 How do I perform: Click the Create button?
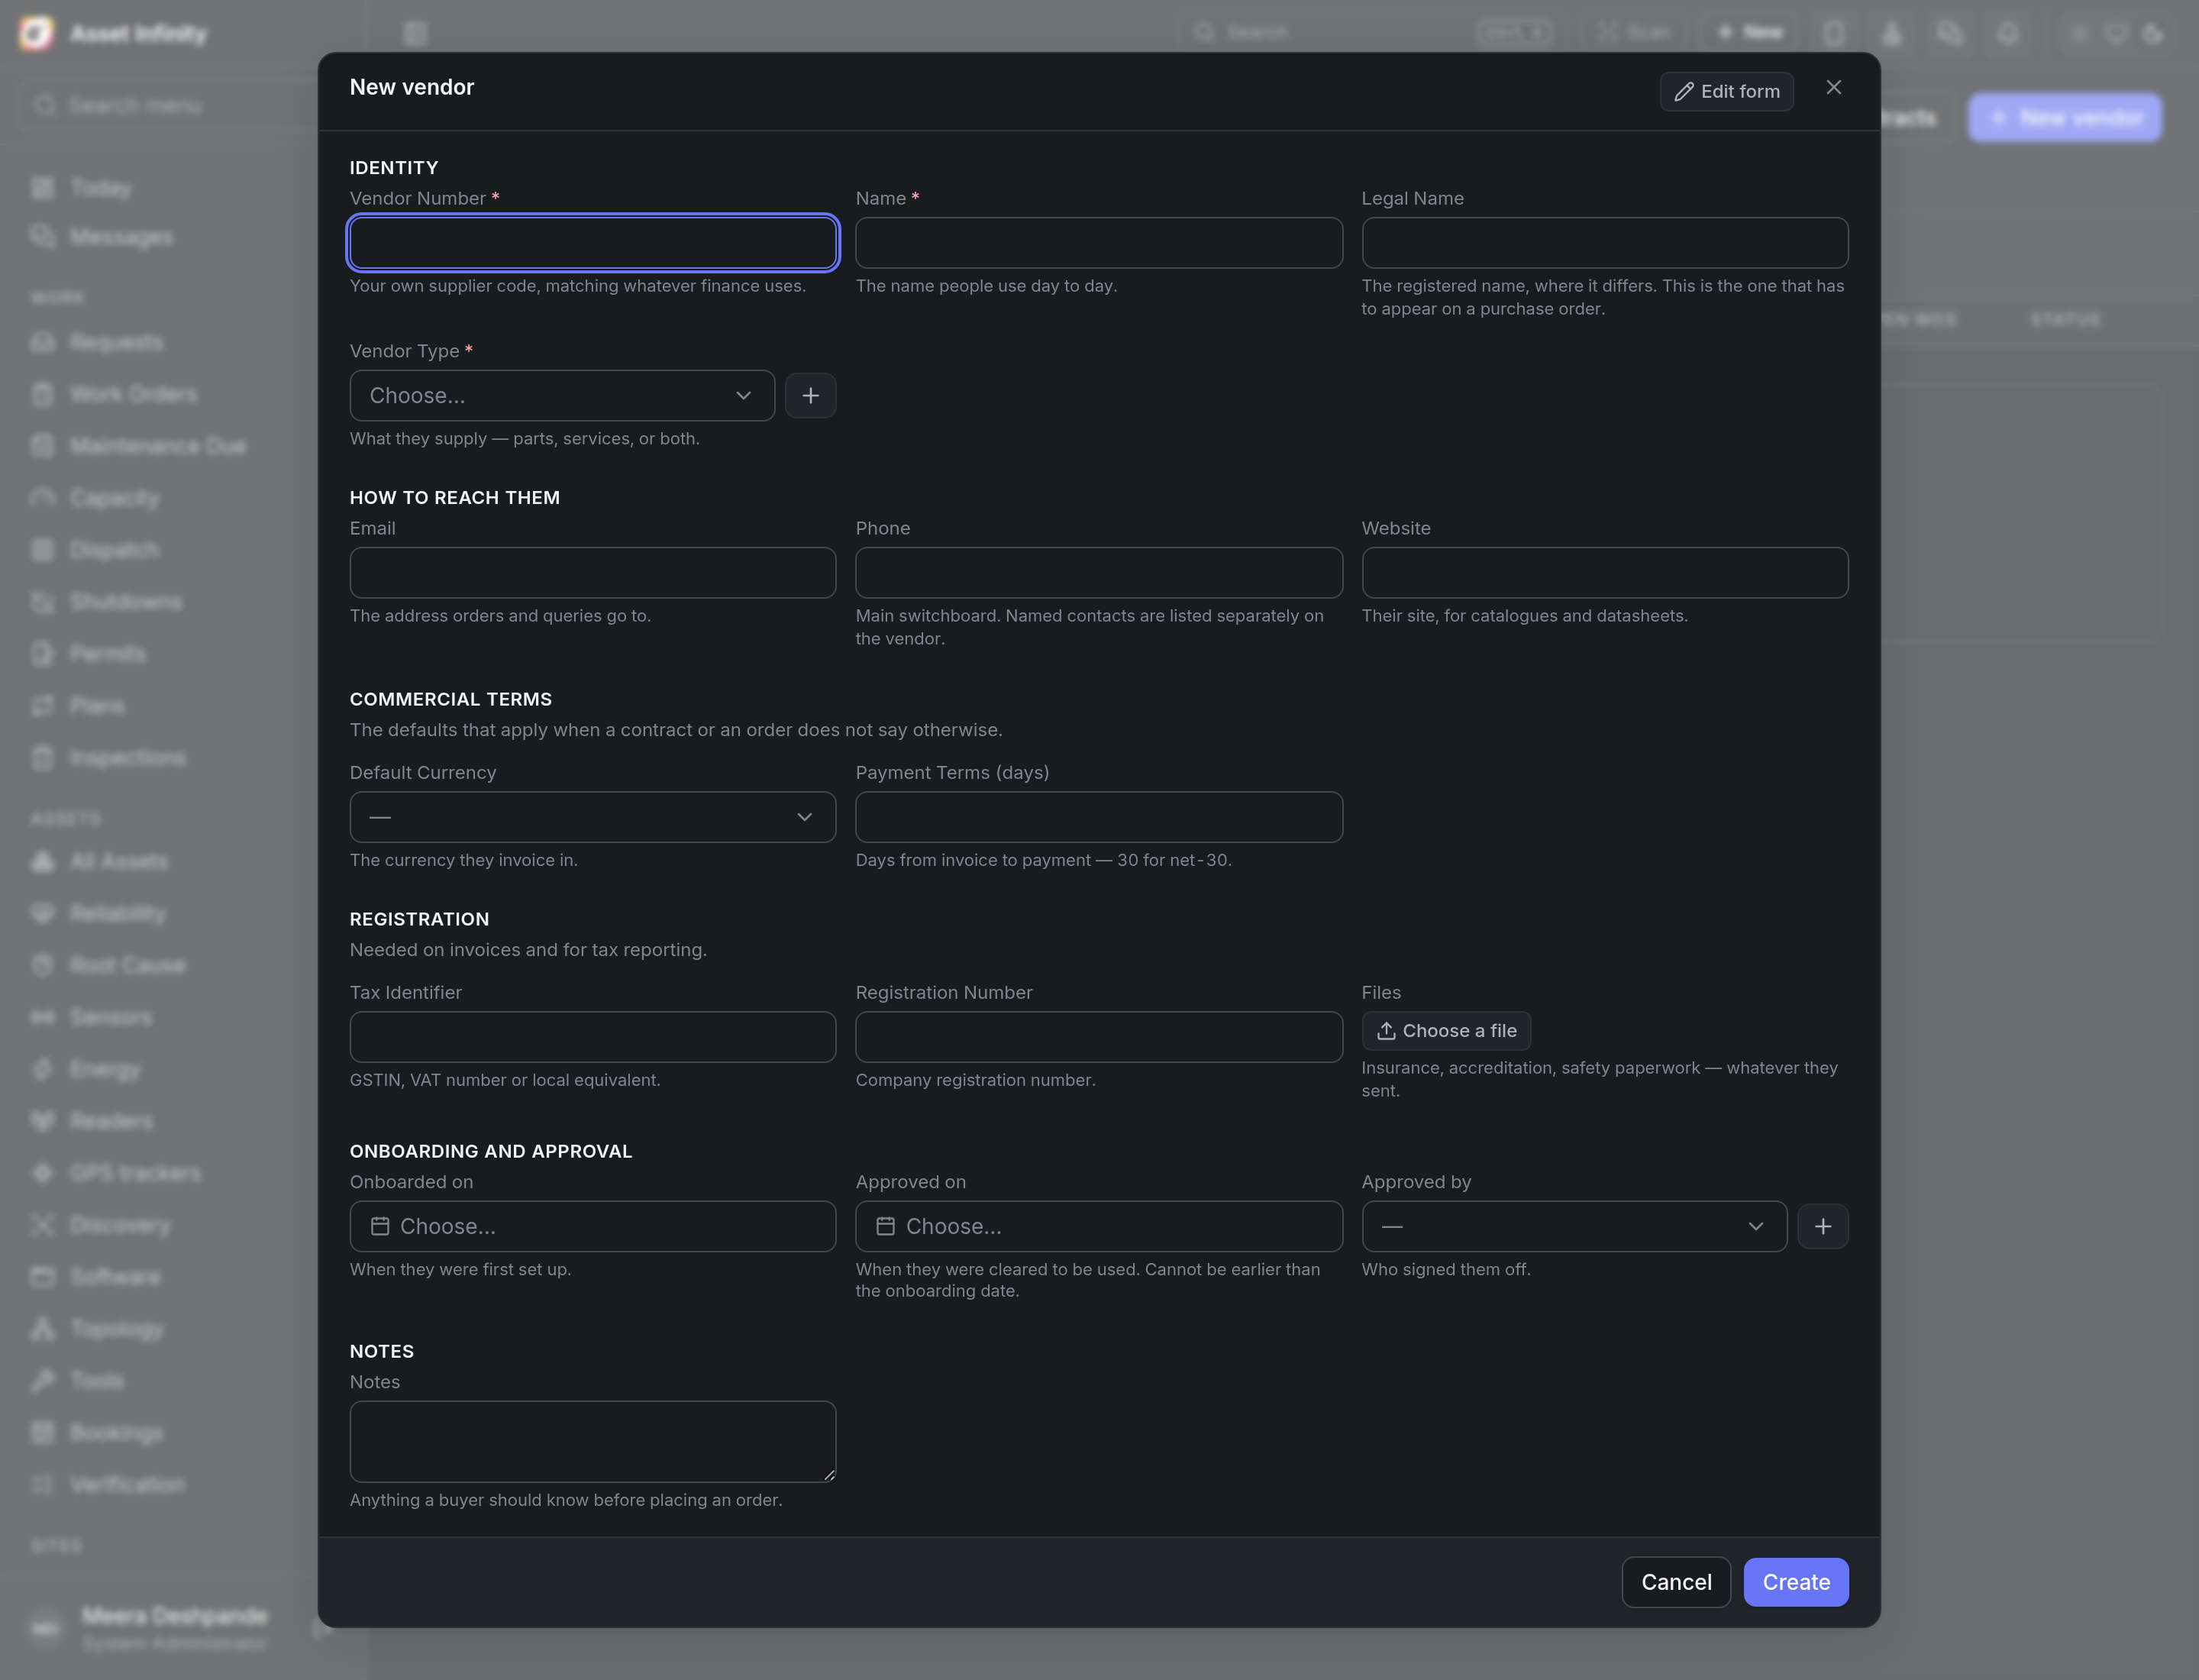tap(1795, 1582)
